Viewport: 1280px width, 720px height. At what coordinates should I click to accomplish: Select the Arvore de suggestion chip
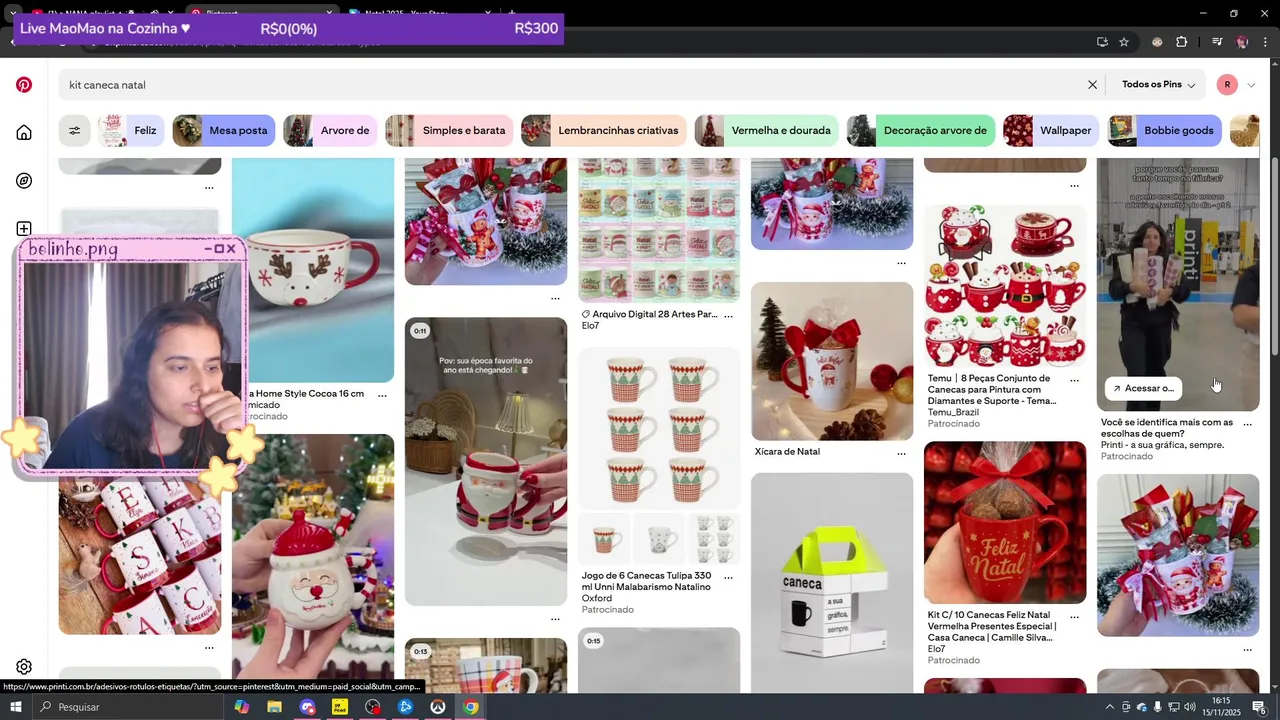click(330, 131)
